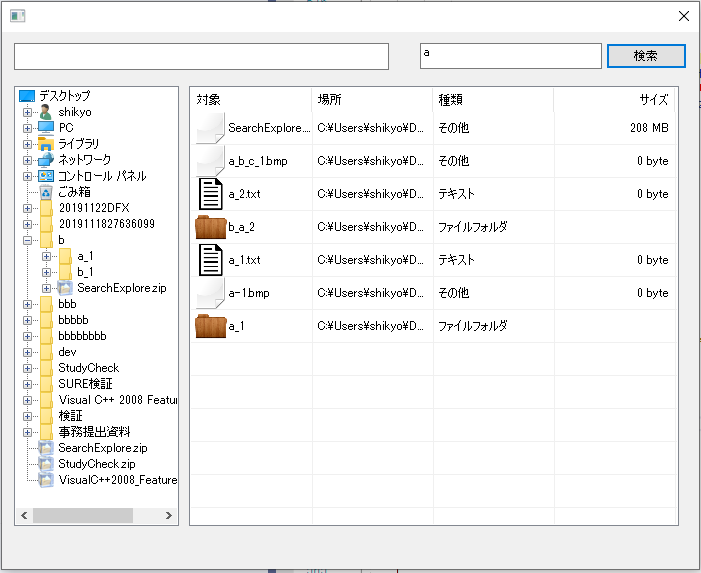The image size is (701, 573).
Task: Expand the a_1 subfolder node
Action: (x=46, y=257)
